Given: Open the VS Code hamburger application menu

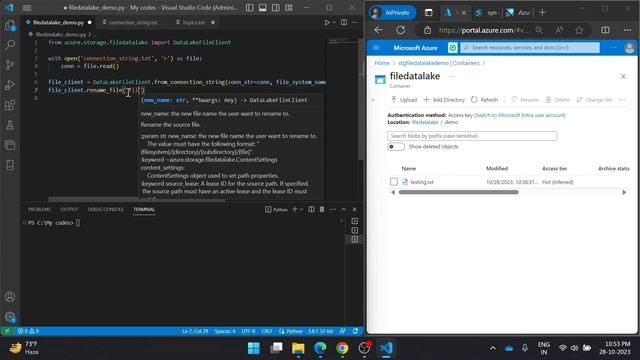Looking at the screenshot, I should [x=27, y=8].
